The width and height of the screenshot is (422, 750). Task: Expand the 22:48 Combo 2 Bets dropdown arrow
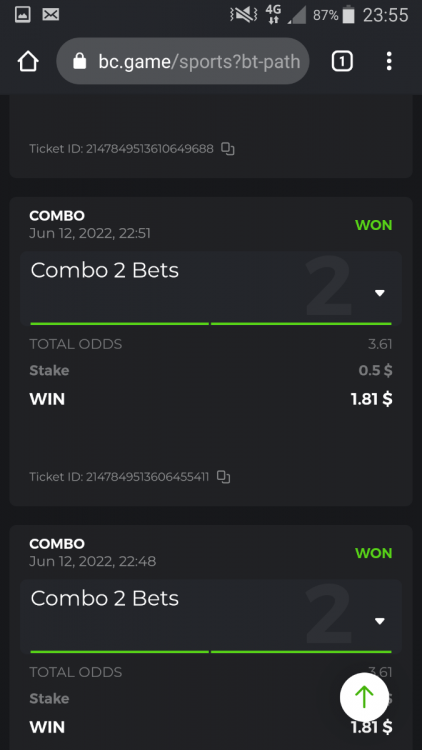point(379,621)
